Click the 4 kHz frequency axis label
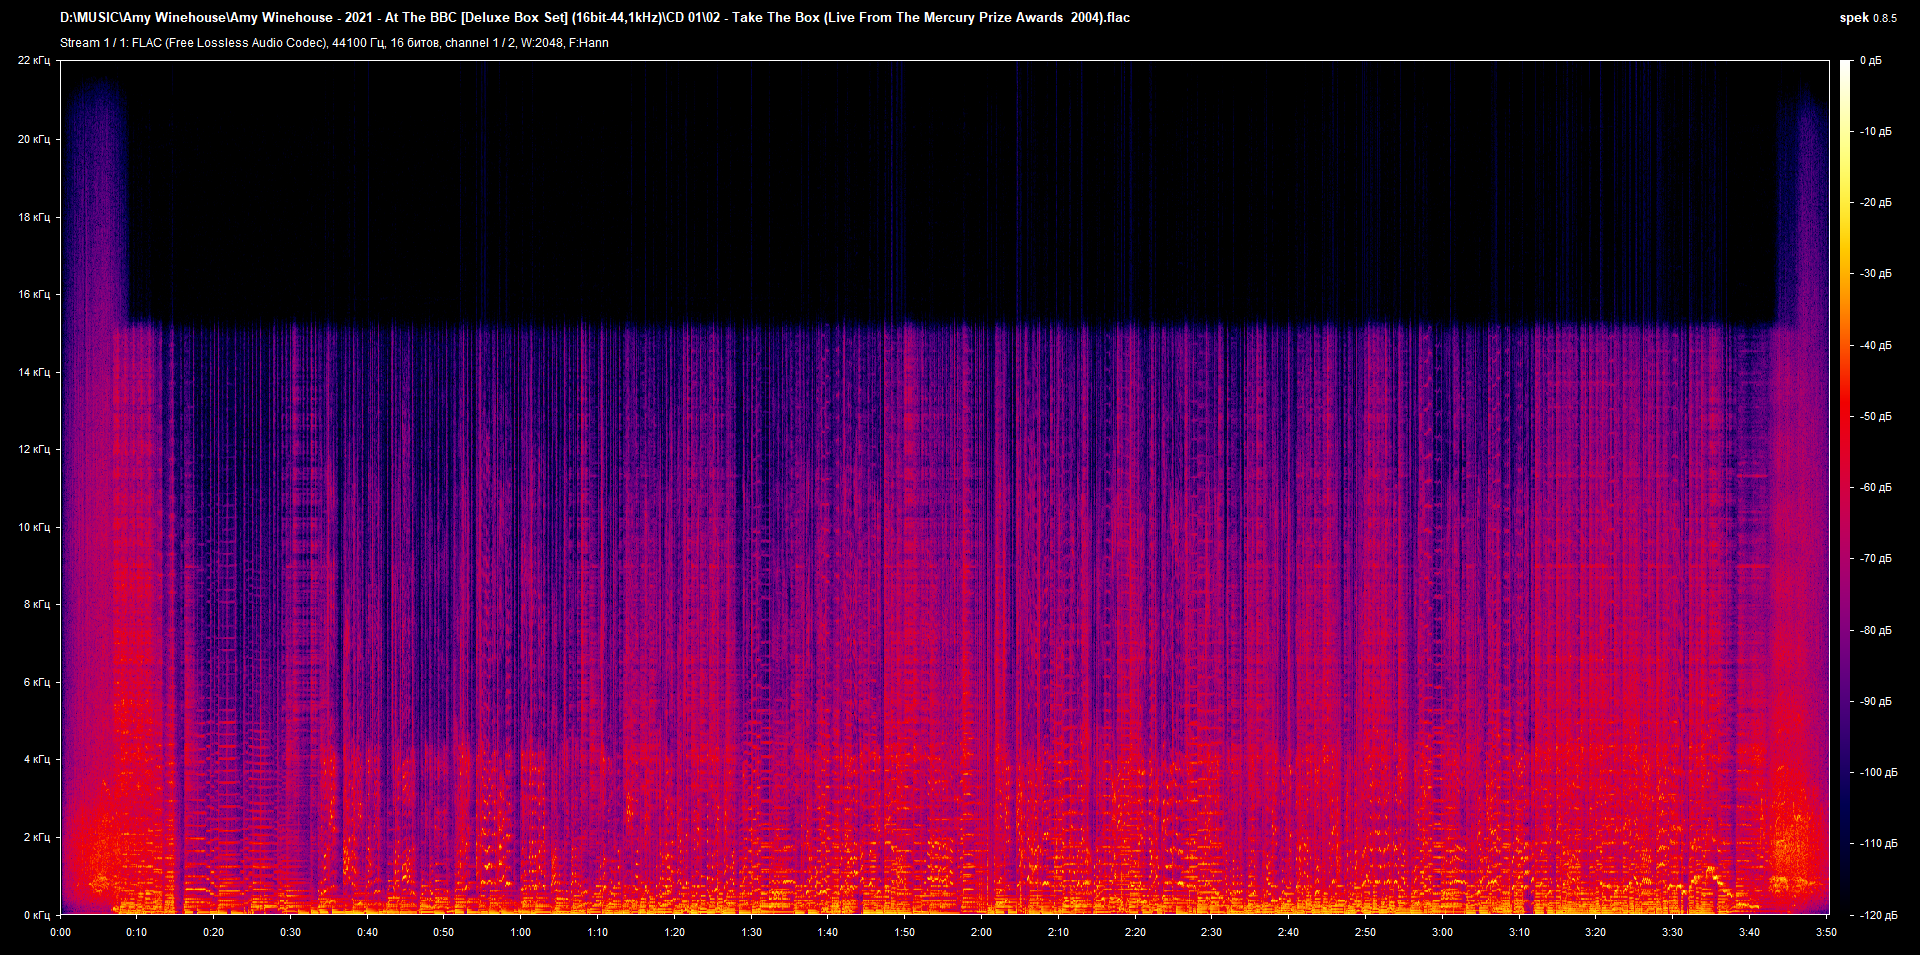Viewport: 1920px width, 955px height. (36, 760)
